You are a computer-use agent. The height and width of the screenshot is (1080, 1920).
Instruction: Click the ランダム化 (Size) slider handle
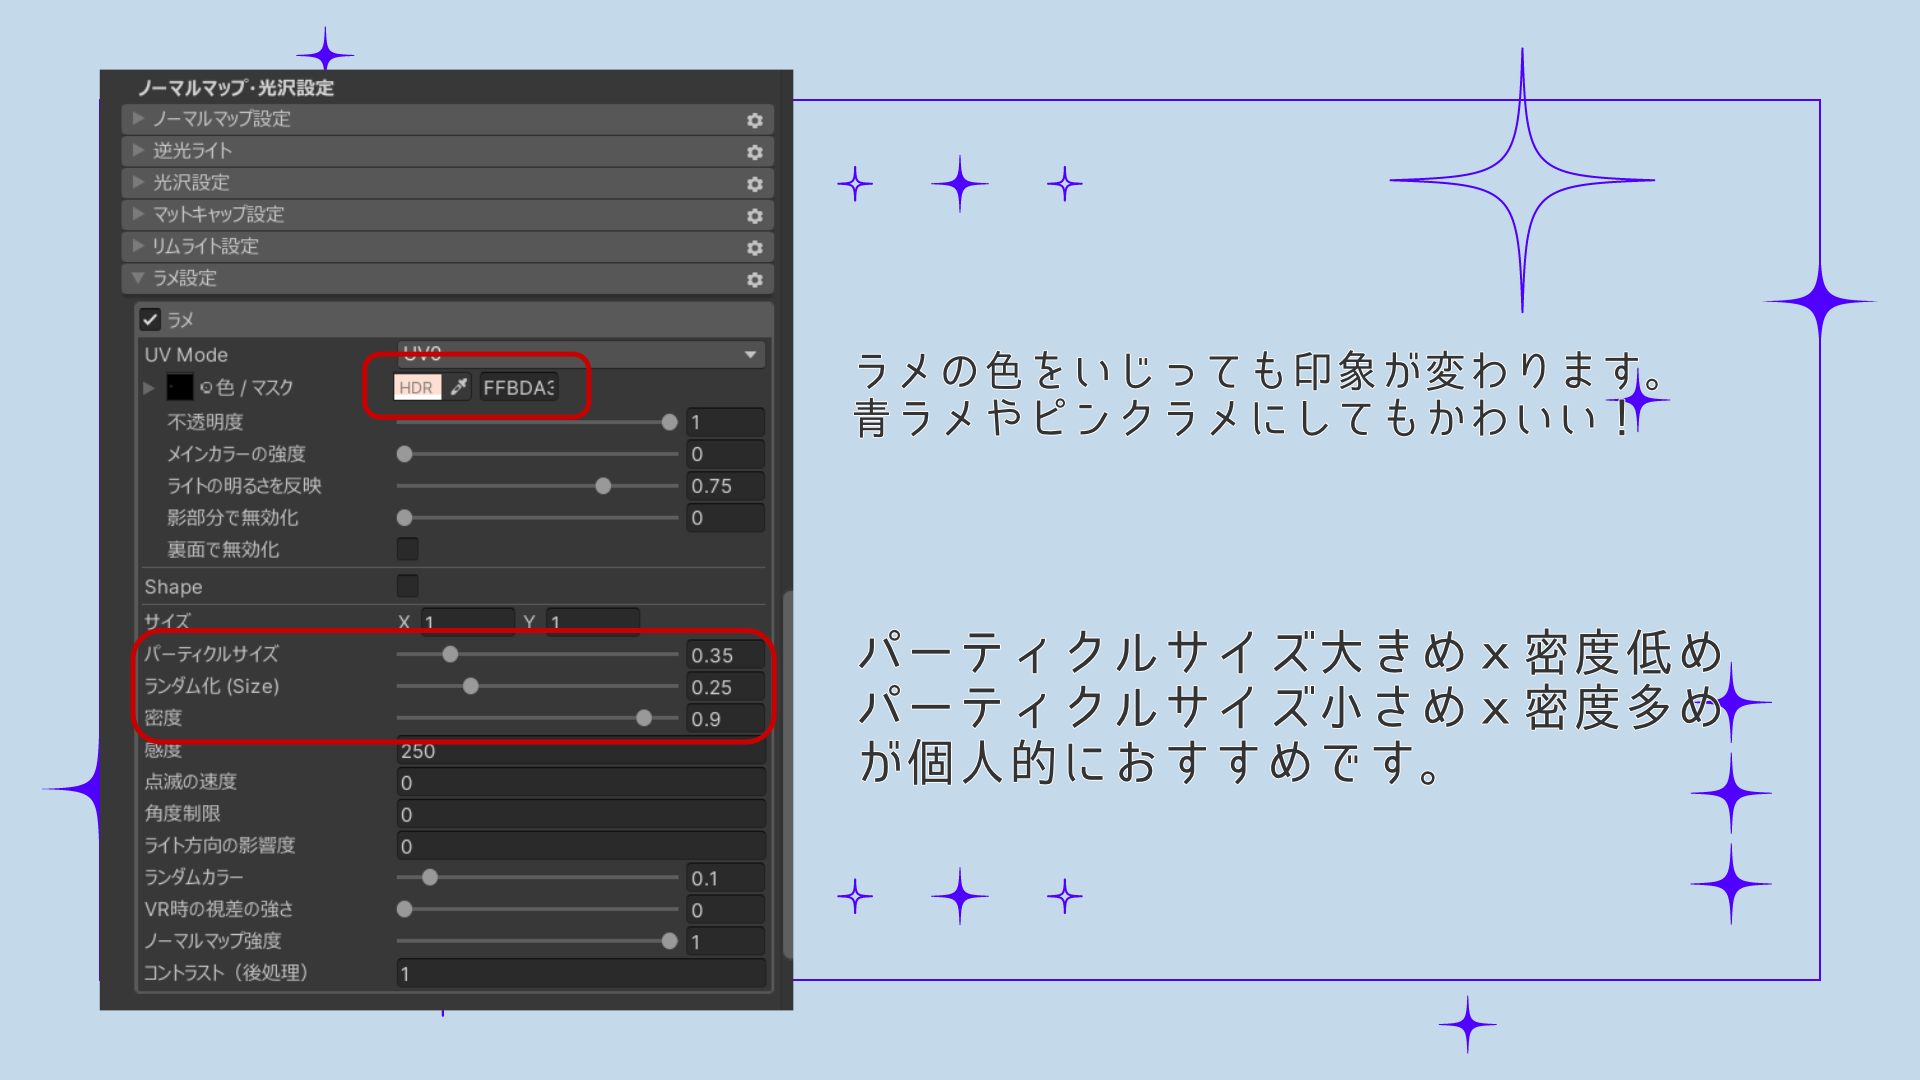(471, 686)
